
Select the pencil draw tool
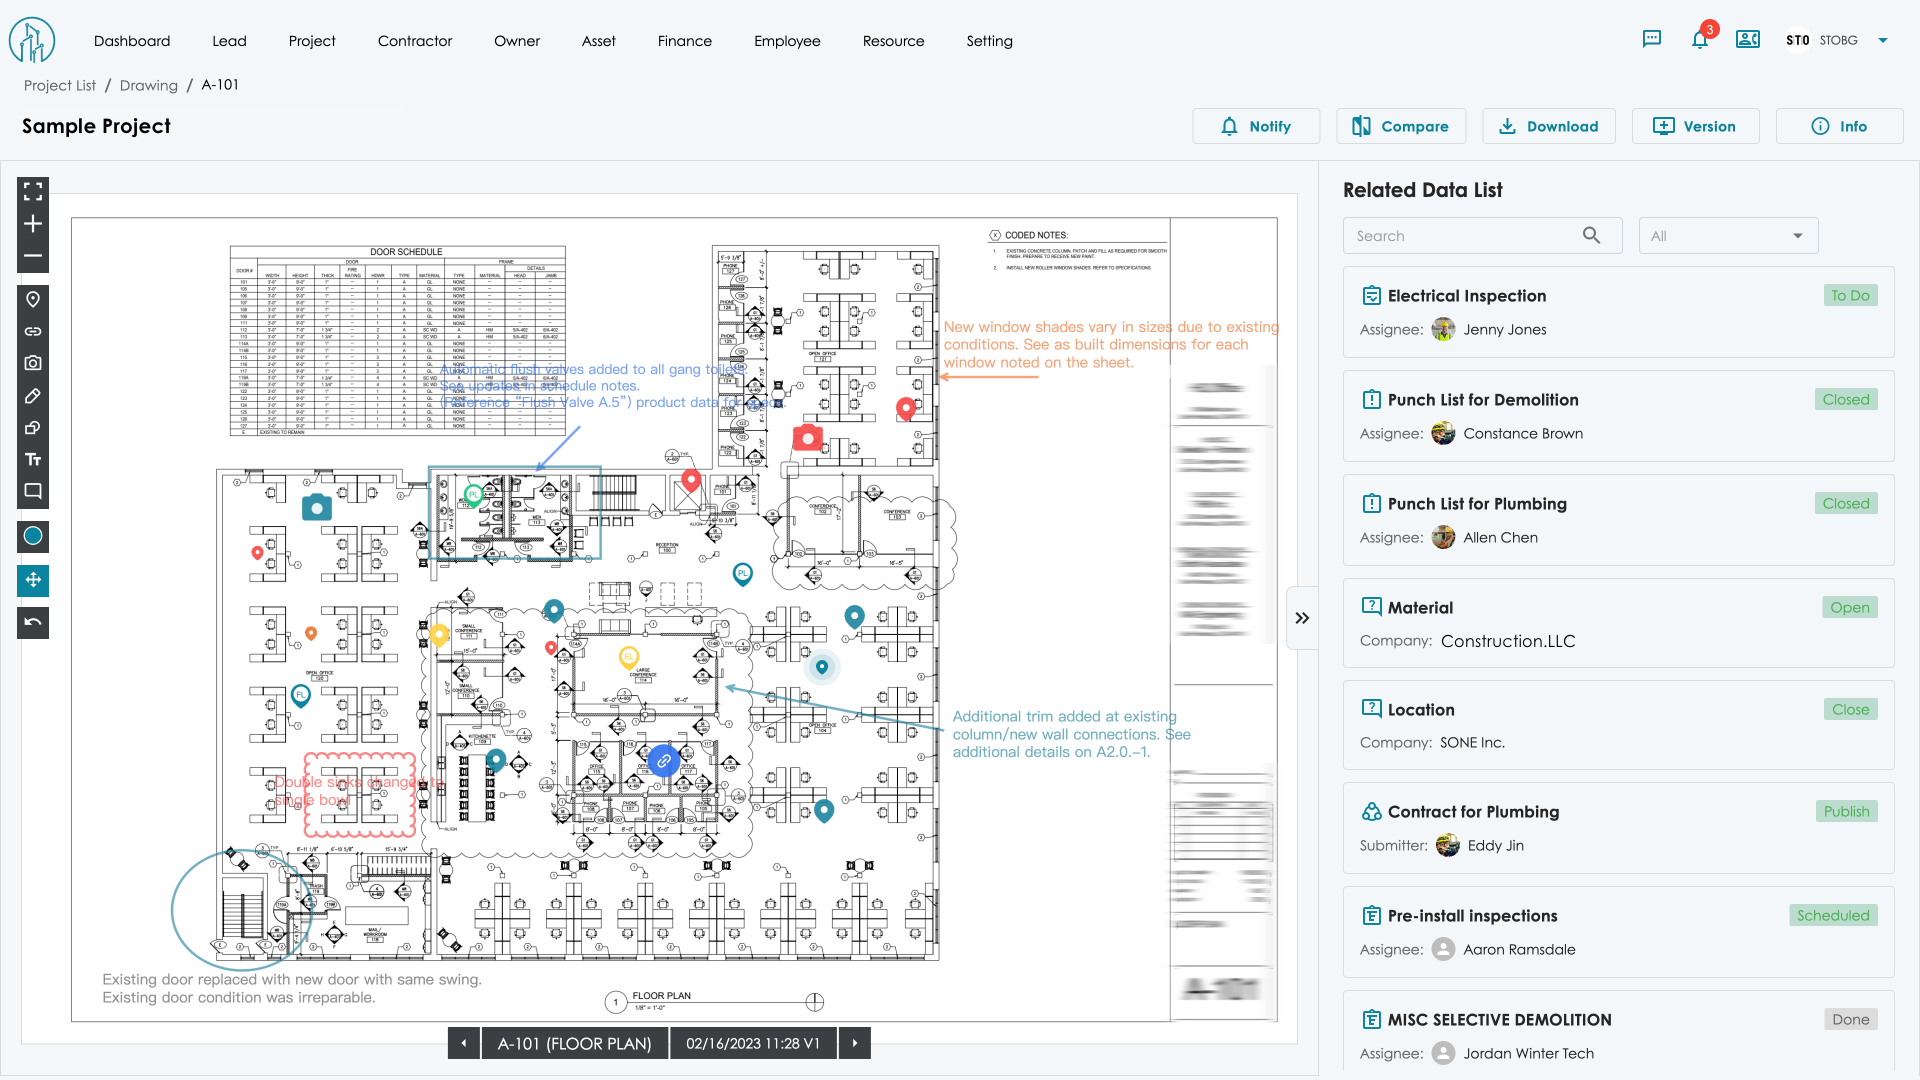click(33, 396)
